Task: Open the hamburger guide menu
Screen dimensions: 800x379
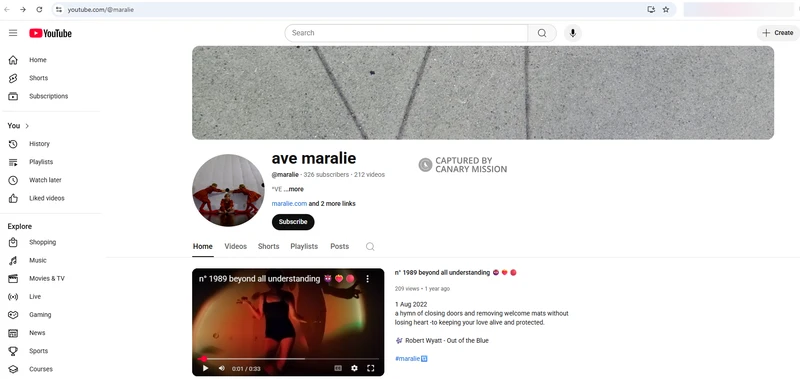Action: click(13, 33)
